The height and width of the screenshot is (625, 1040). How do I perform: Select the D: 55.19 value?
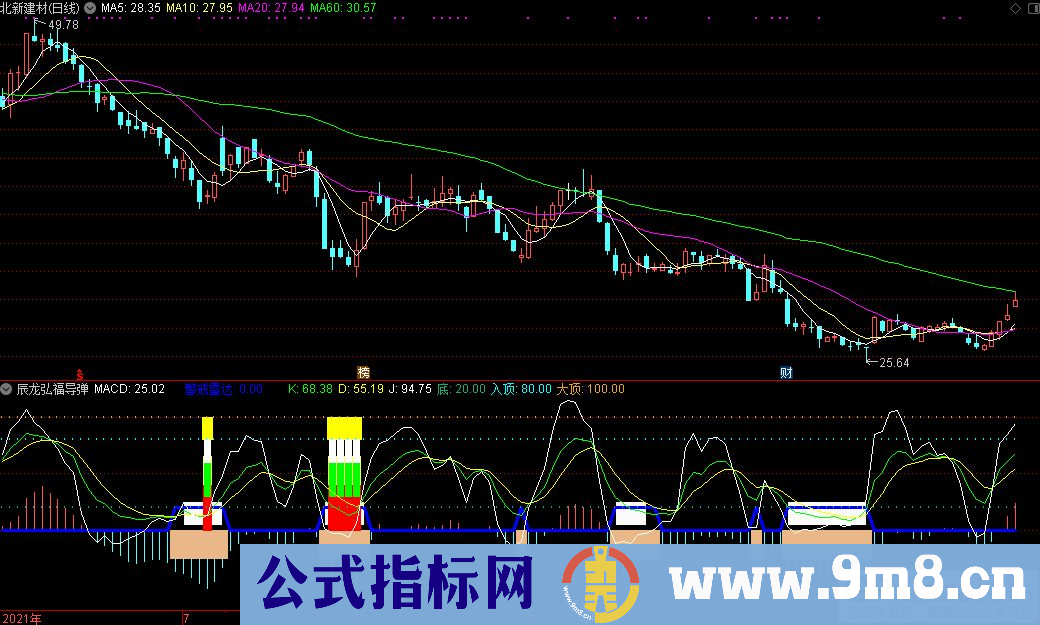coord(361,389)
